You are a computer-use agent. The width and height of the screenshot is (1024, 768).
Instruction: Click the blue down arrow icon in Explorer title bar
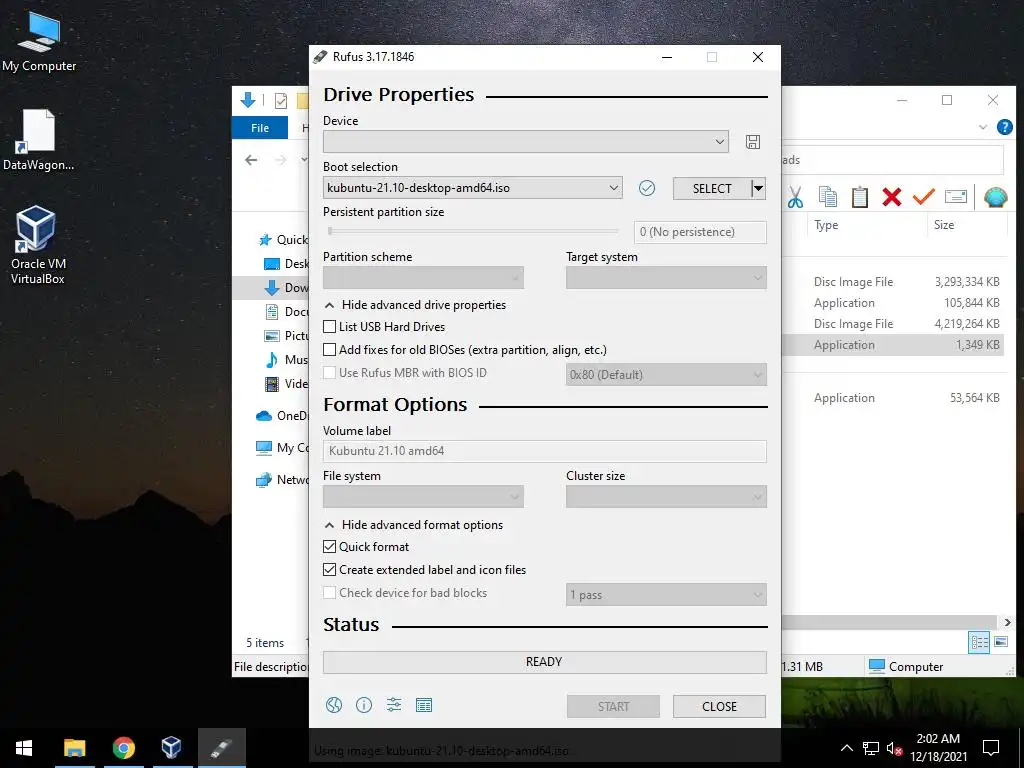248,100
